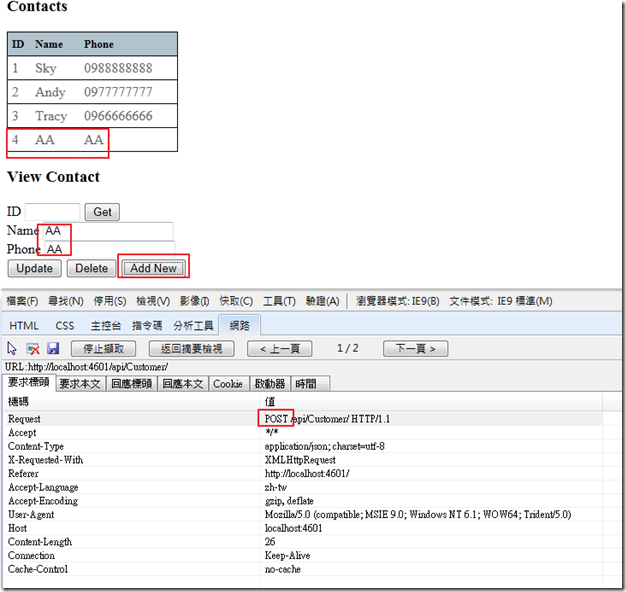Click the Content-Length header label
The image size is (626, 592).
[x=40, y=542]
